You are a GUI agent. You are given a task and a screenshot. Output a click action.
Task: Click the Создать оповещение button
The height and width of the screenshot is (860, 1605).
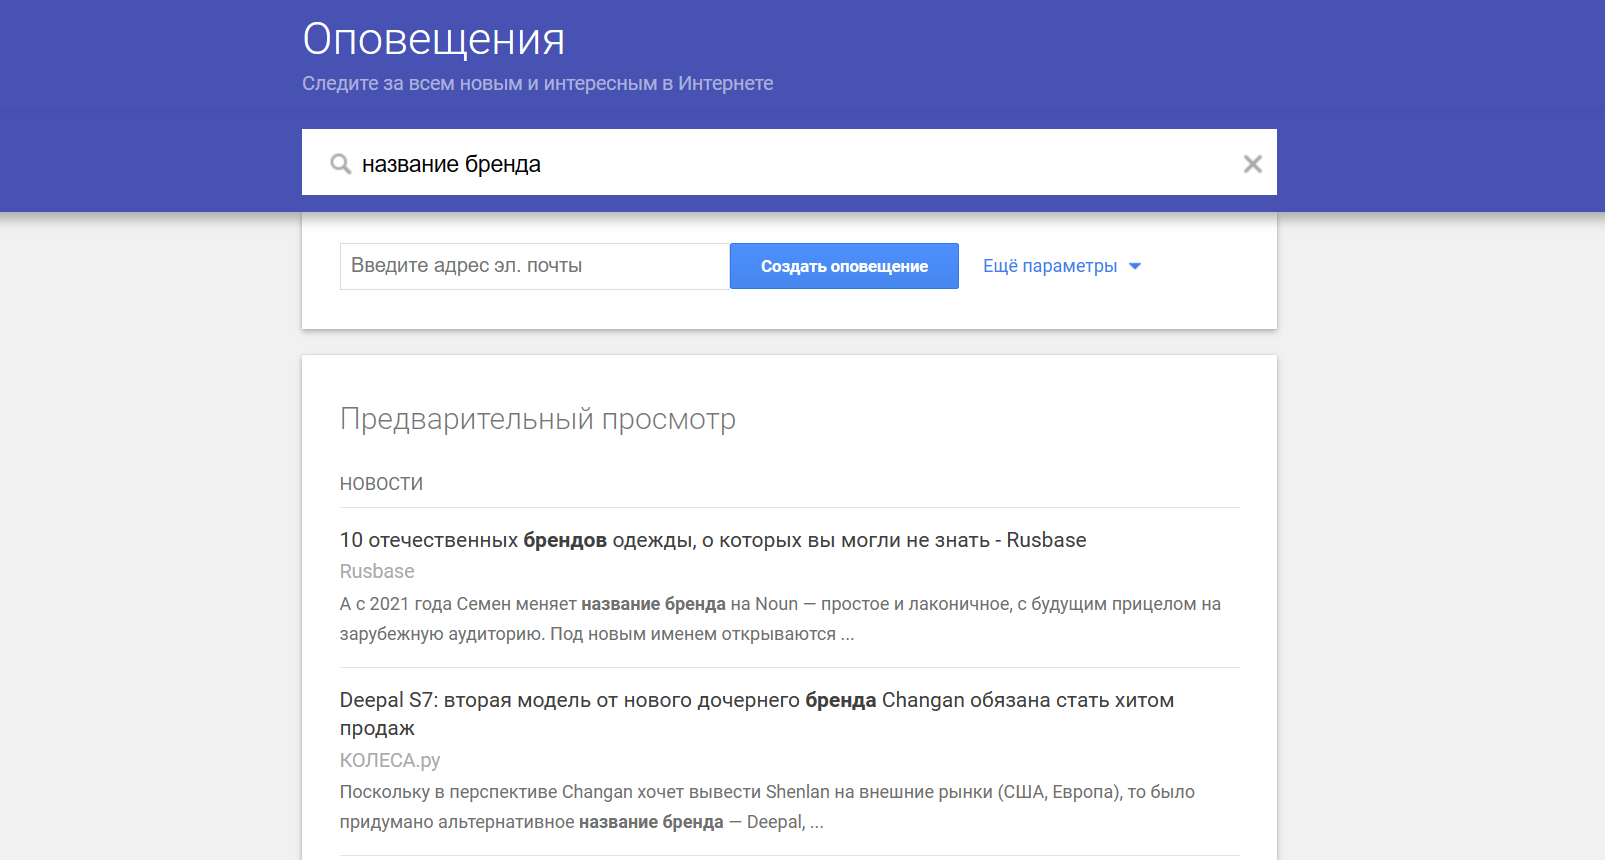coord(844,266)
